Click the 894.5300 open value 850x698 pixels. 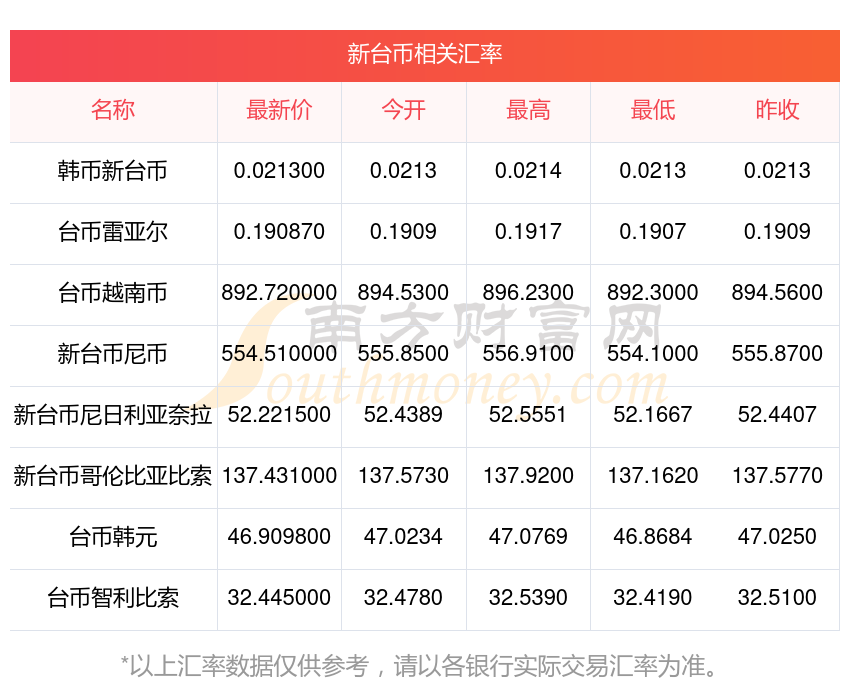(x=403, y=293)
